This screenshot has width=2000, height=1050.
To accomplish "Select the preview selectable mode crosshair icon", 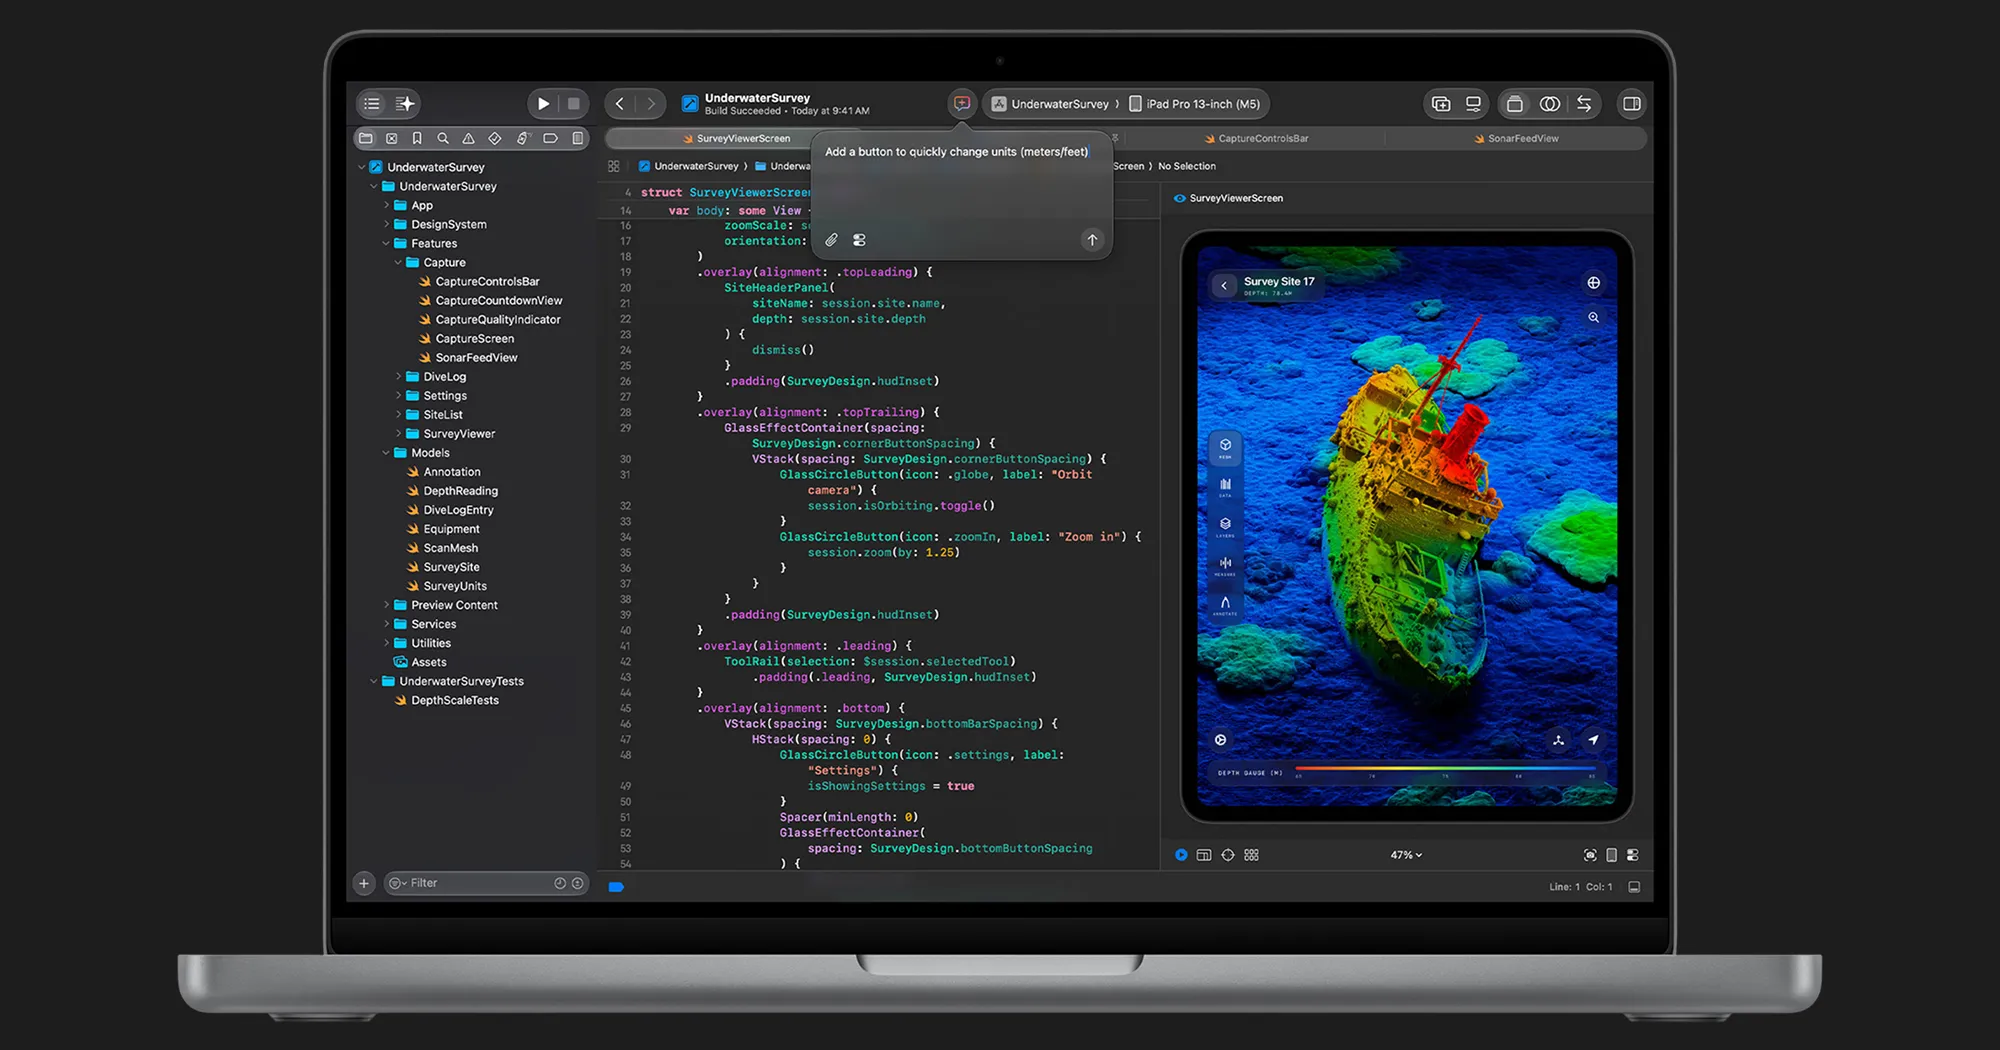I will click(1228, 855).
